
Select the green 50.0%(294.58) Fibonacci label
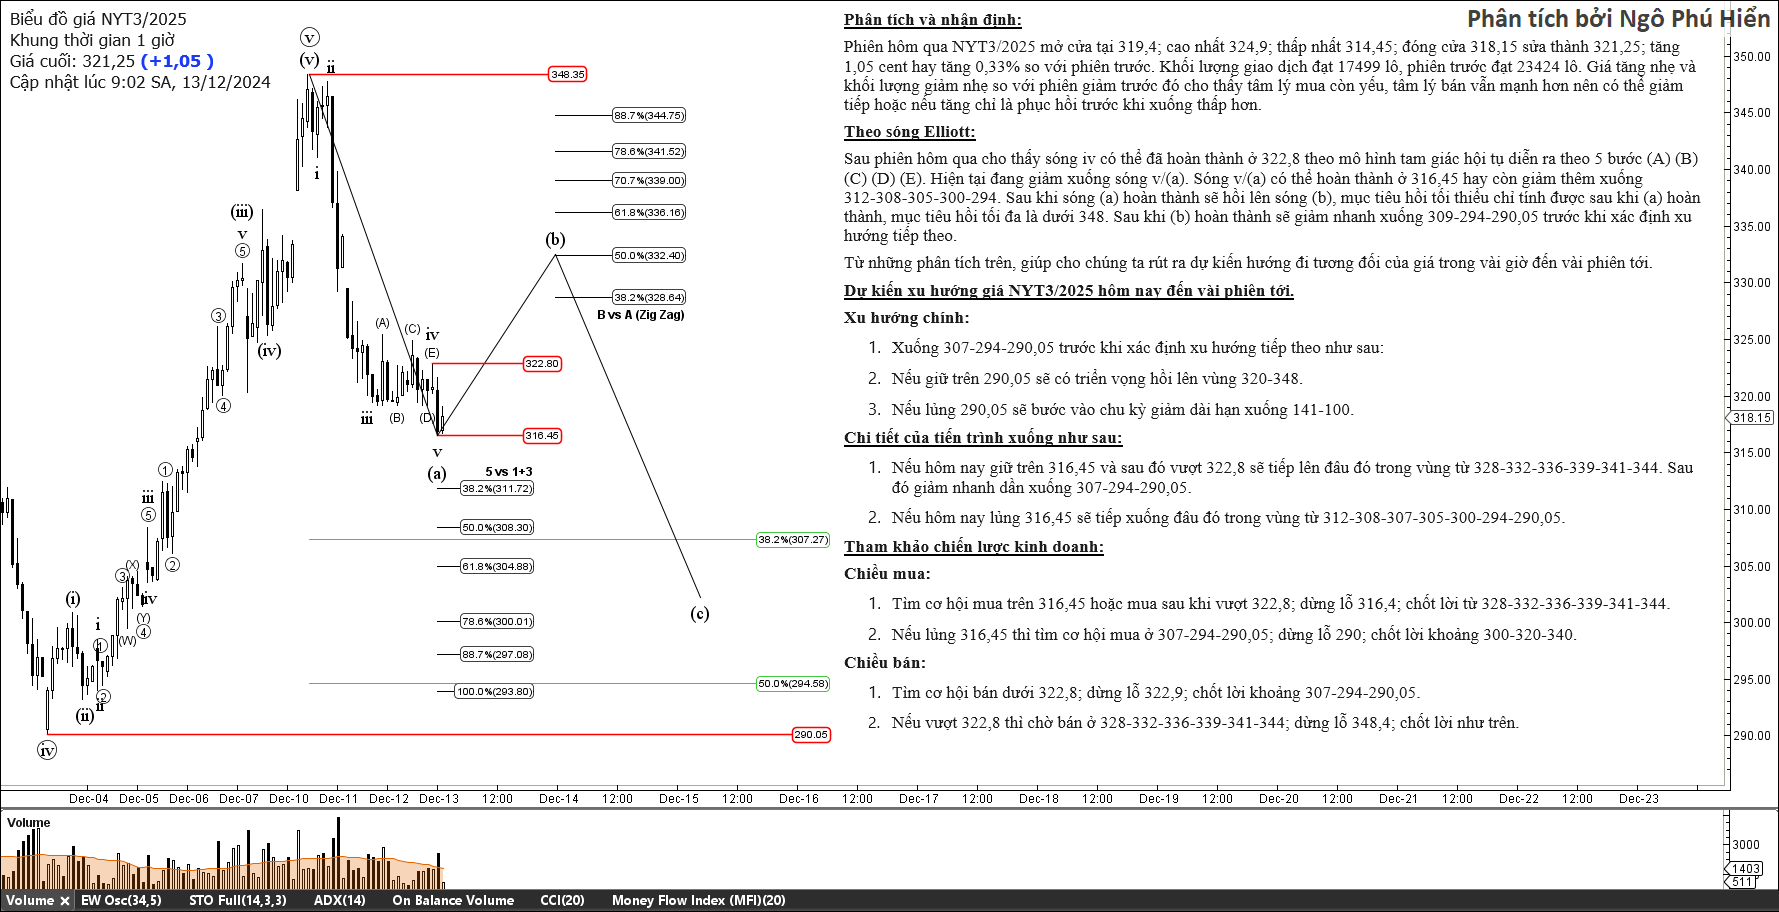point(793,684)
